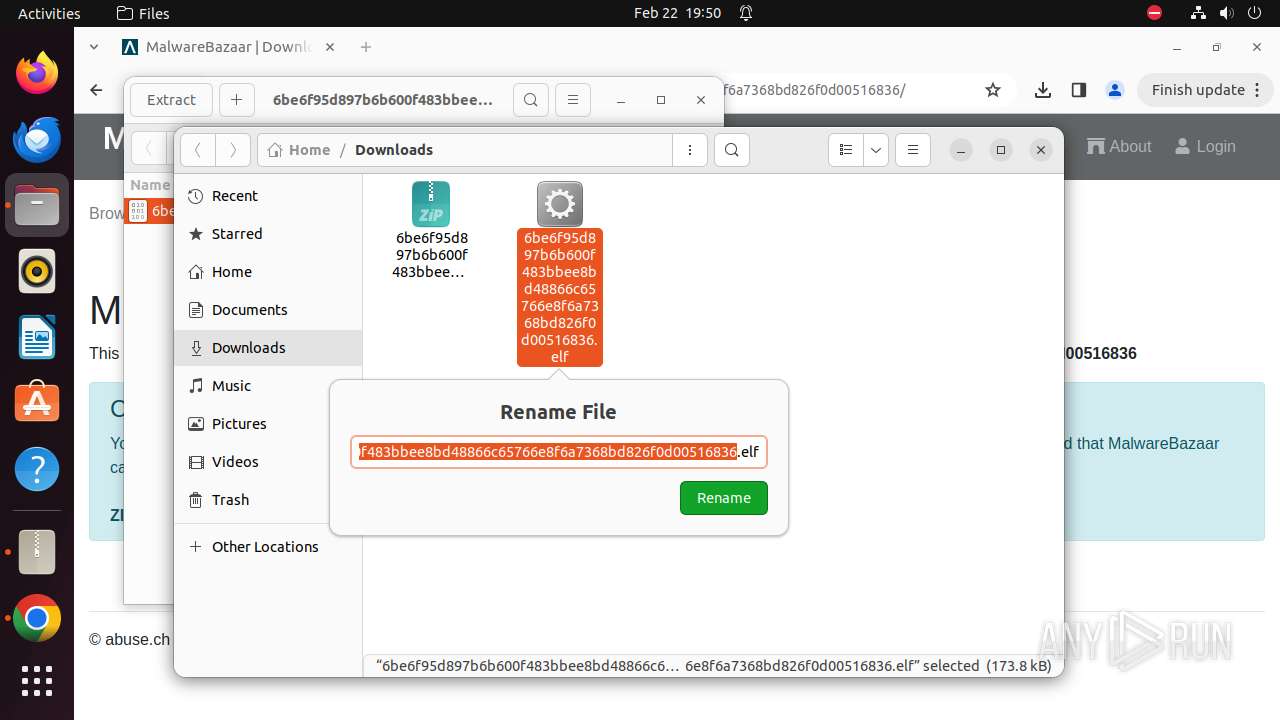Open the Music sidebar folder

[x=267, y=386]
